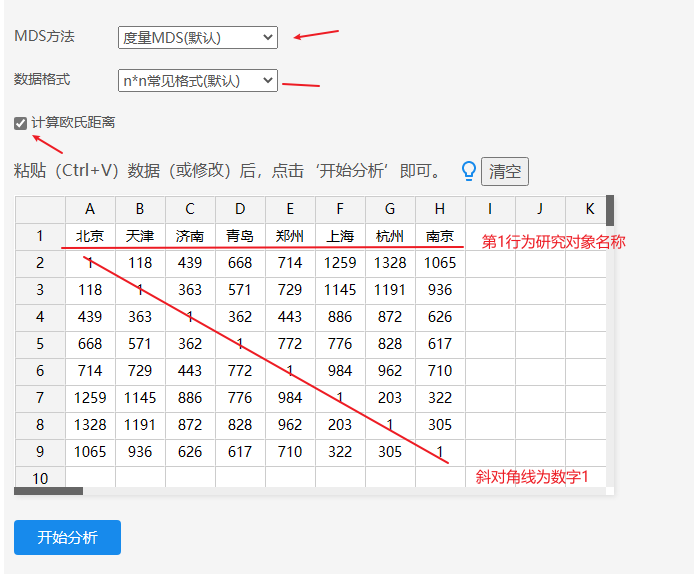Image resolution: width=694 pixels, height=574 pixels.
Task: Select column A header
Action: [x=90, y=209]
